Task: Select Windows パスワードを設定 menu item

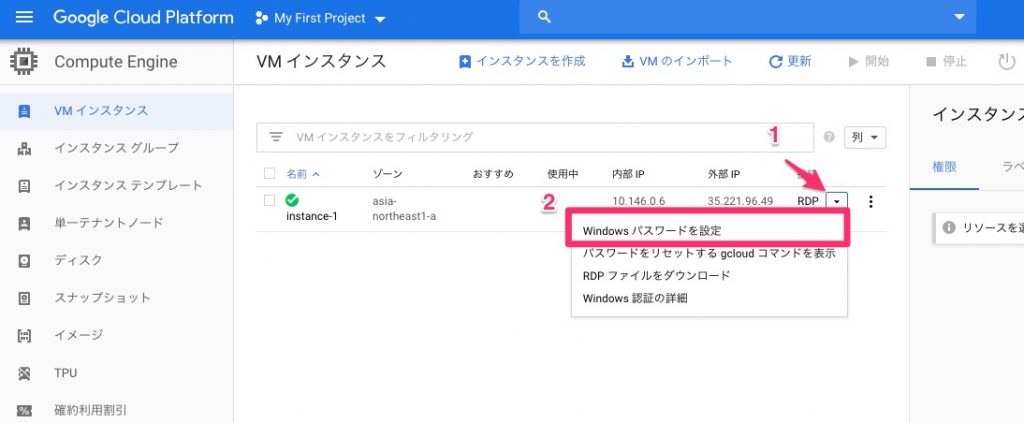Action: click(652, 230)
